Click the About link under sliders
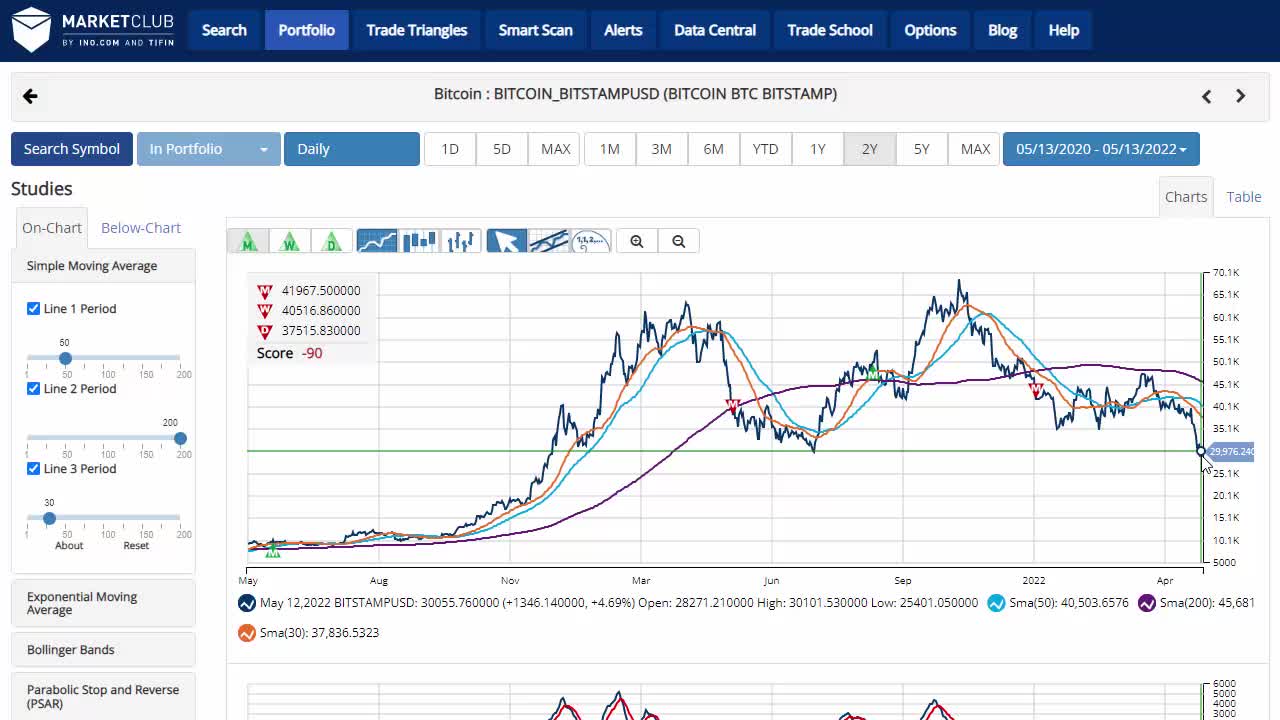This screenshot has width=1280, height=720. pos(69,546)
